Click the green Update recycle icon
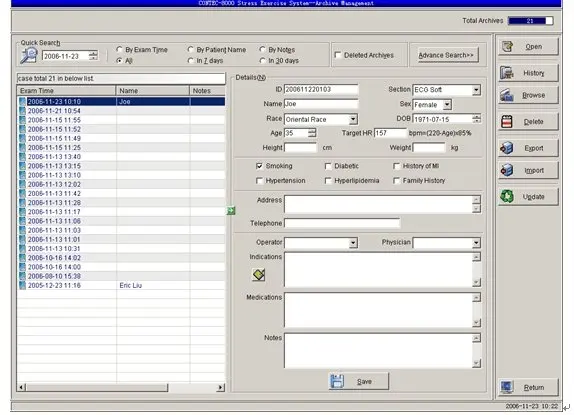Viewport: 574px width, 415px height. 507,197
